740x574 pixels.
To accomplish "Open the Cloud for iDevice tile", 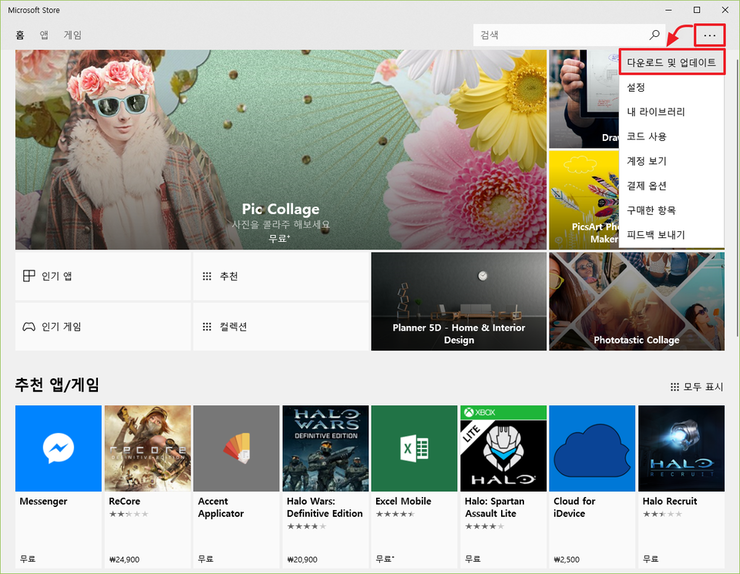I will [x=592, y=486].
